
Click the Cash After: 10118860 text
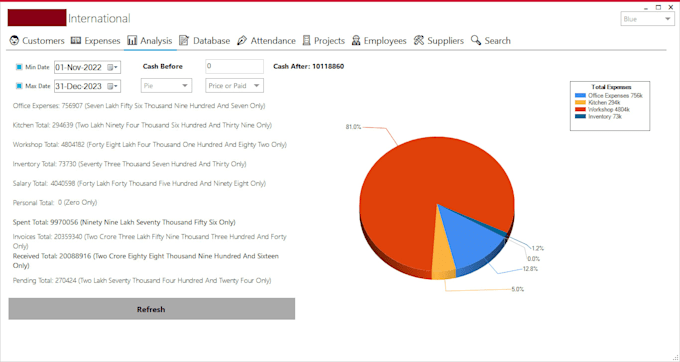coord(309,66)
